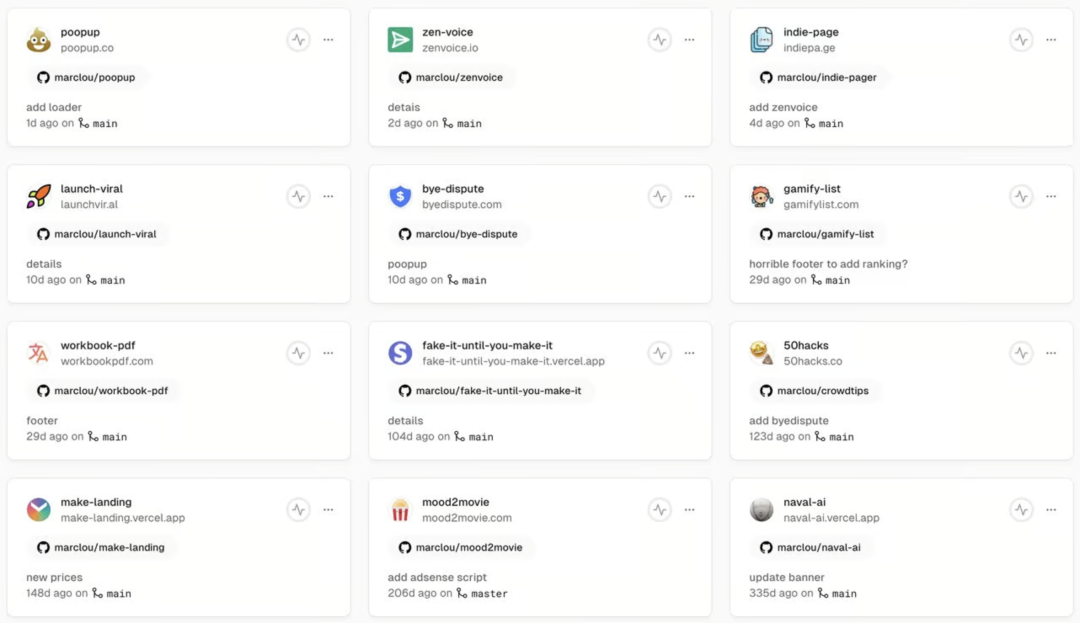Open more menu for workbook-pdf
The height and width of the screenshot is (623, 1080).
pyautogui.click(x=328, y=353)
